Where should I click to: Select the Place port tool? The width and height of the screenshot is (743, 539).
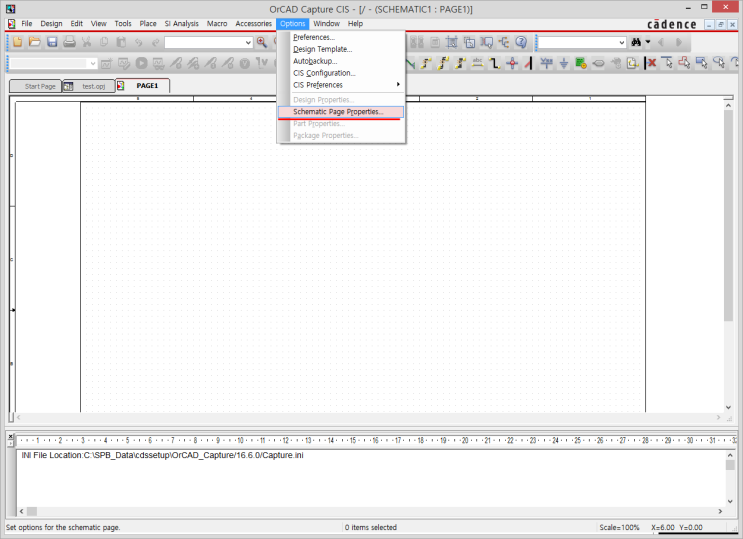598,63
